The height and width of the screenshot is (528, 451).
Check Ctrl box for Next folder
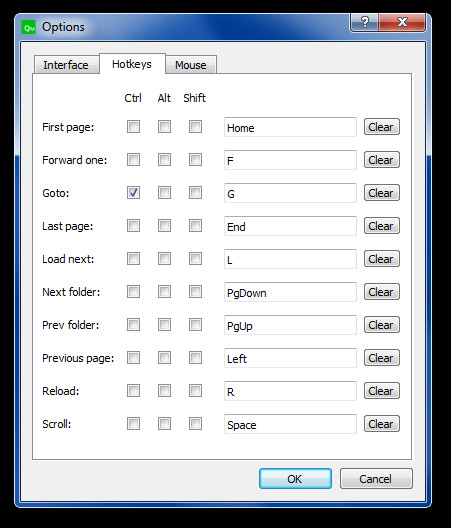click(133, 292)
